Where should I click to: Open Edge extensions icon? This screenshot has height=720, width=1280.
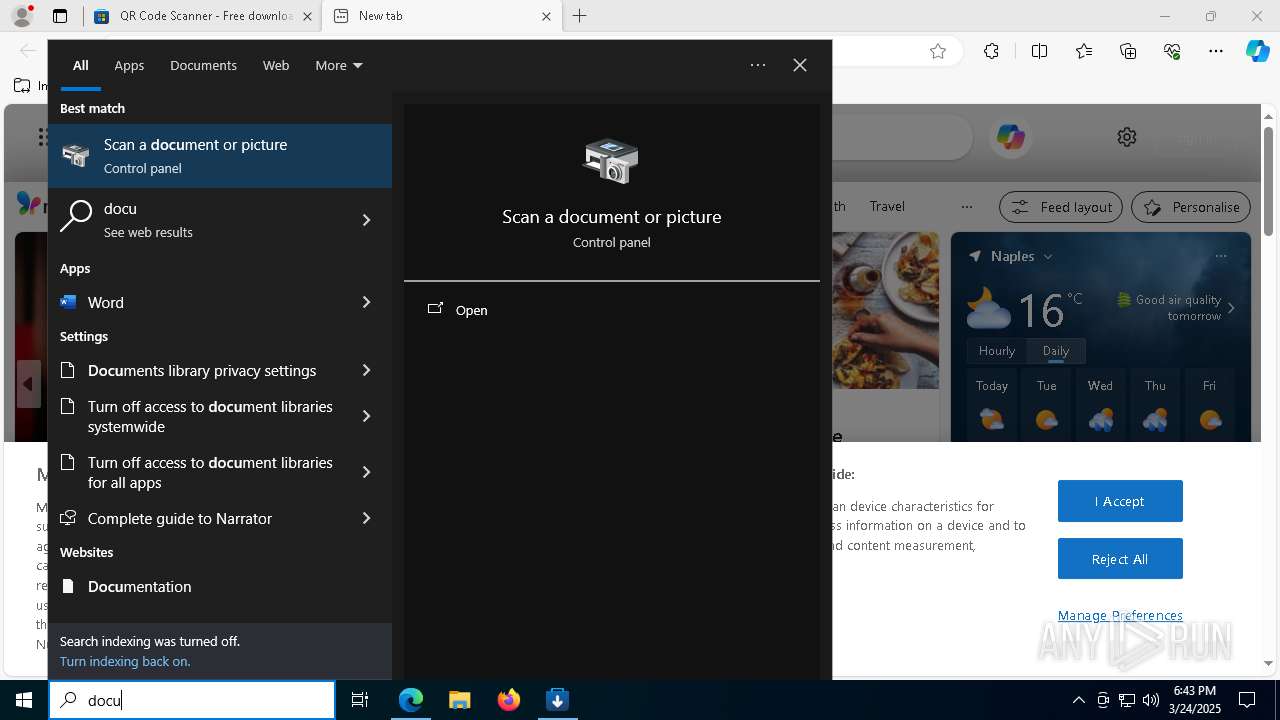(x=991, y=51)
